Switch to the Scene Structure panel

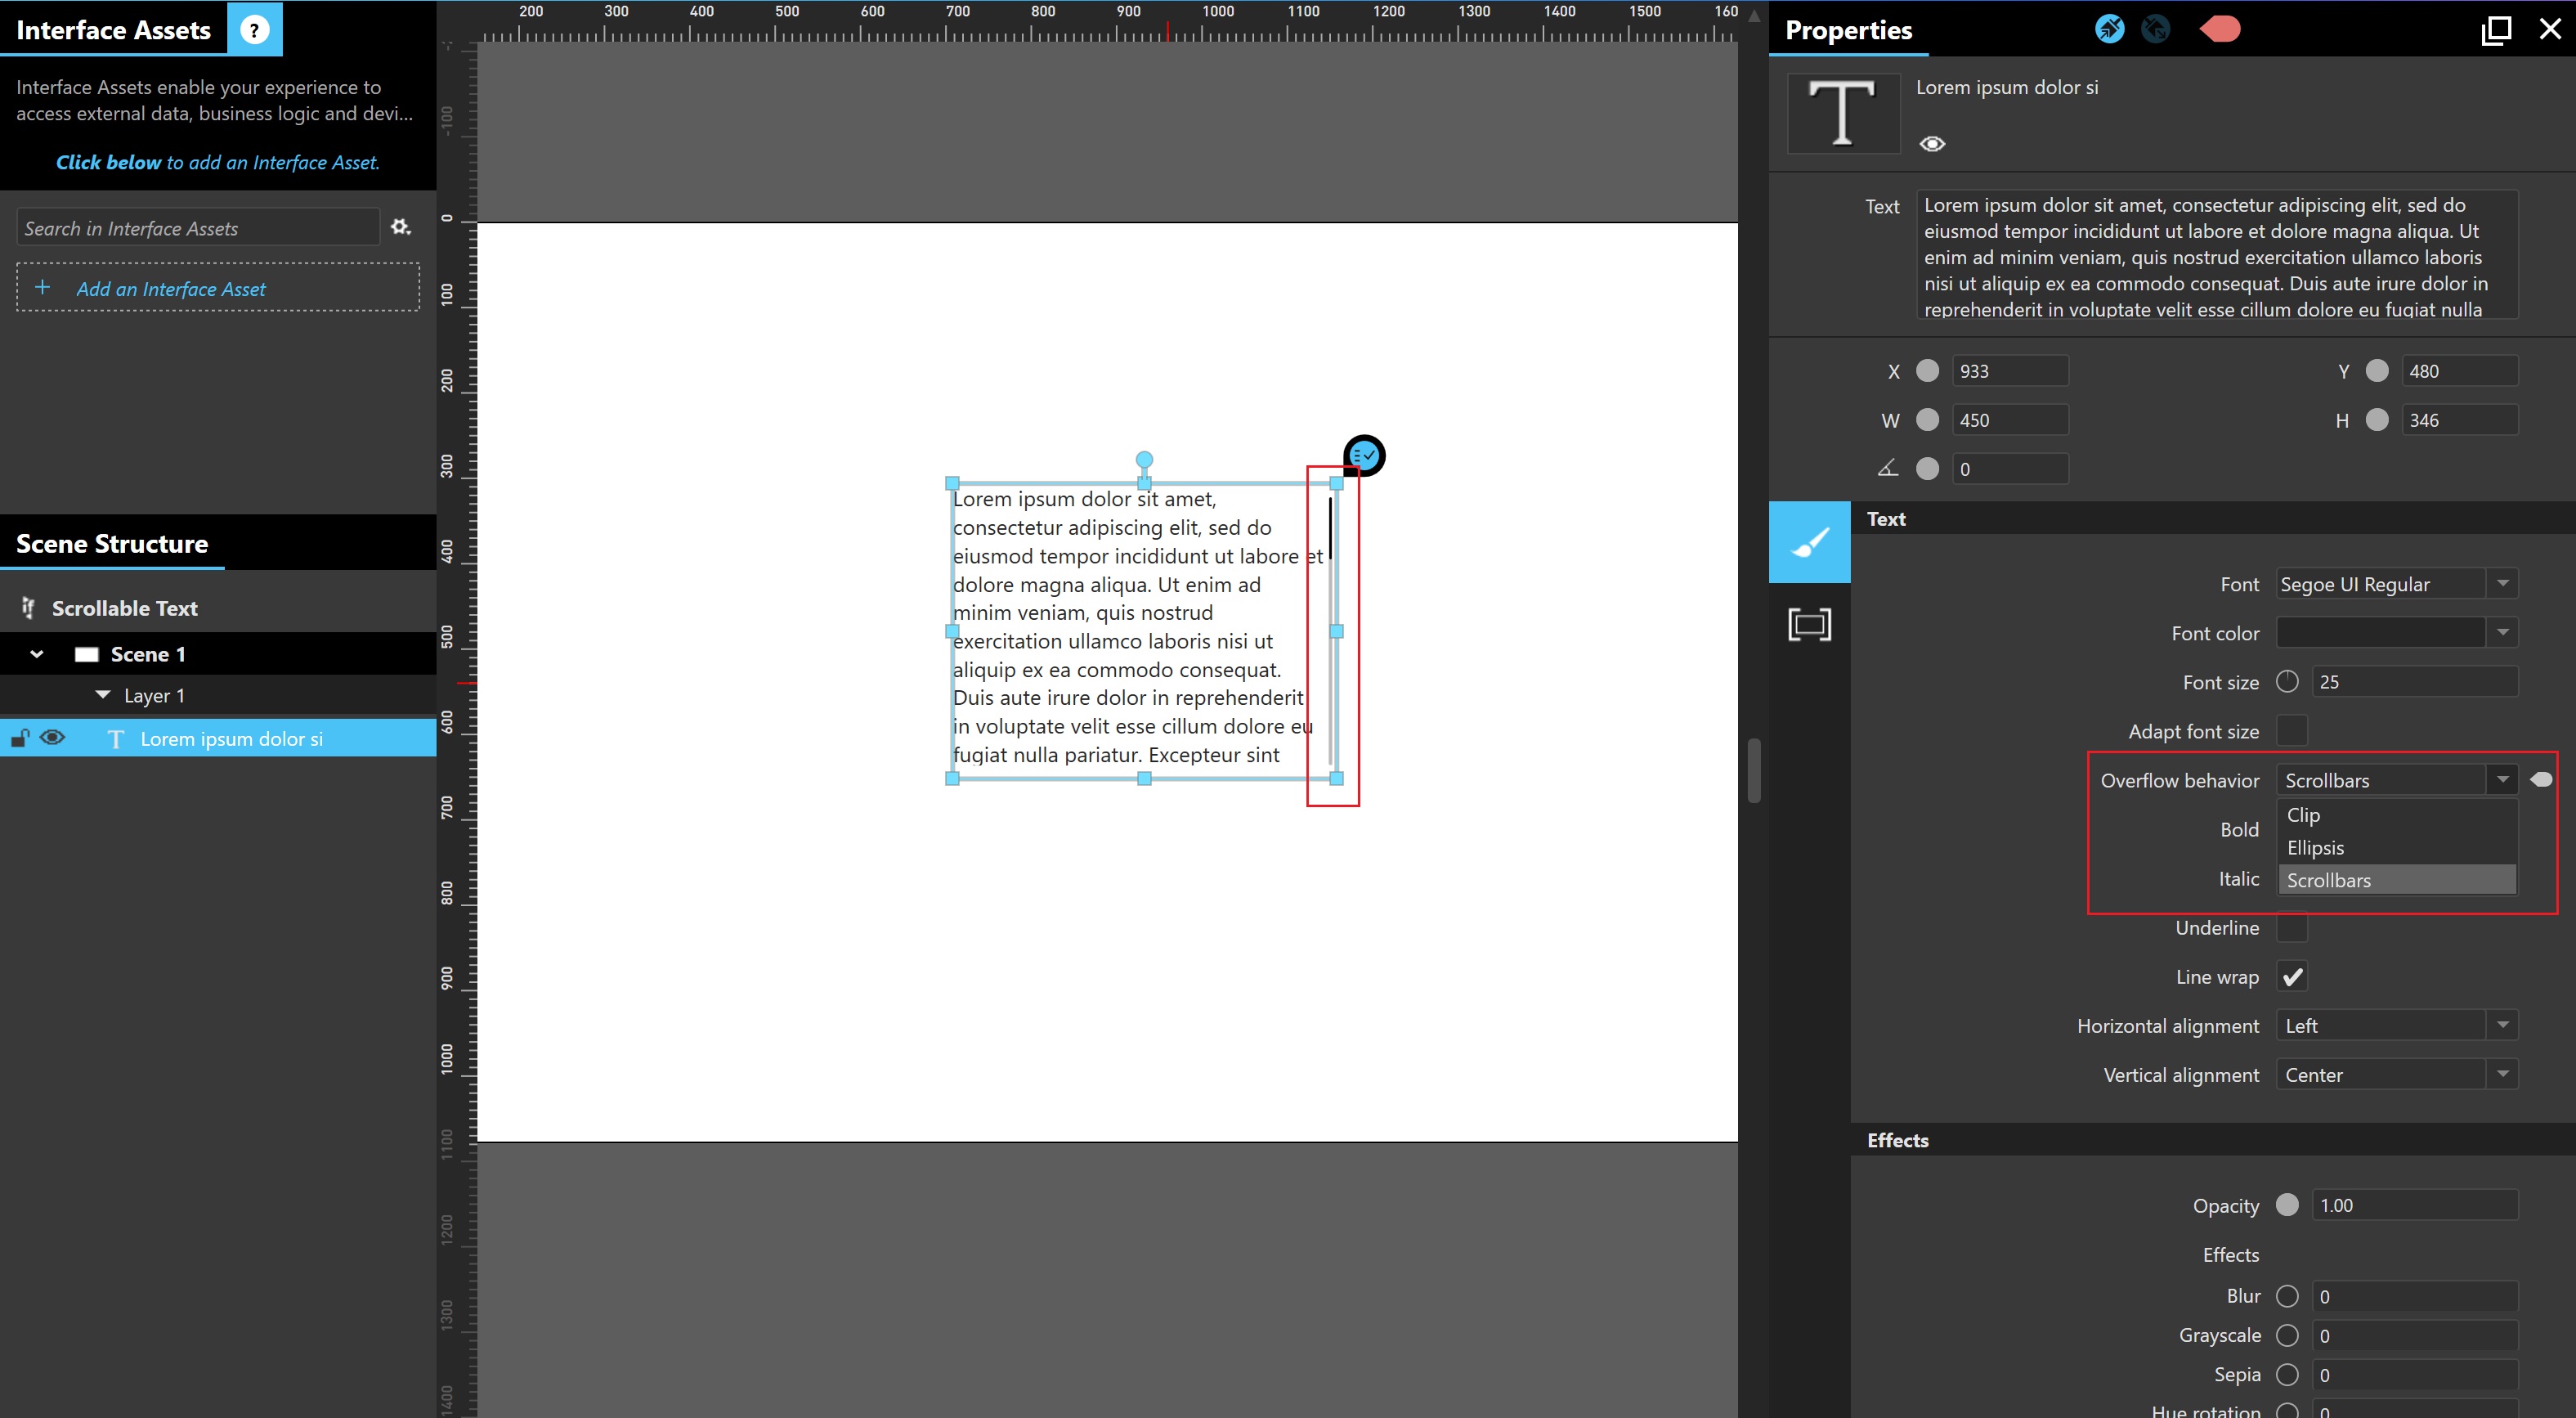[111, 543]
